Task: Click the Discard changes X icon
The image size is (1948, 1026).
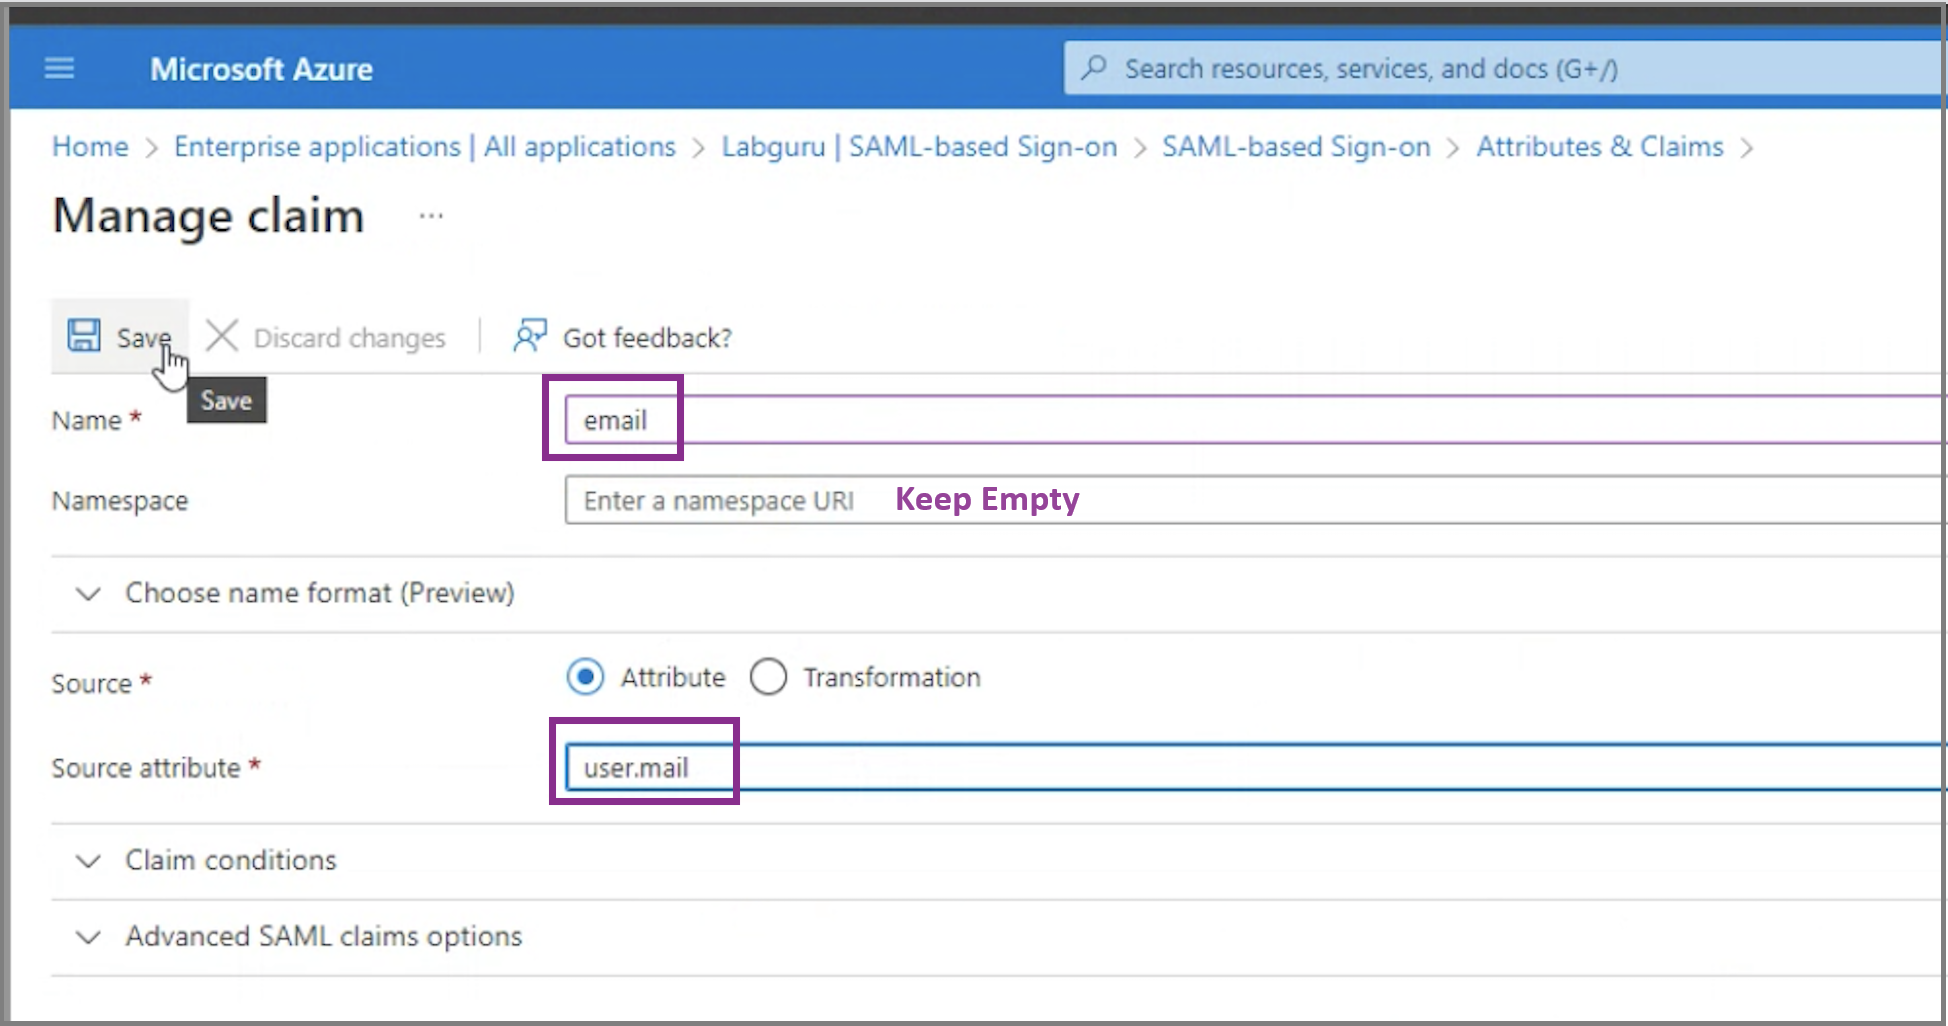Action: (222, 336)
